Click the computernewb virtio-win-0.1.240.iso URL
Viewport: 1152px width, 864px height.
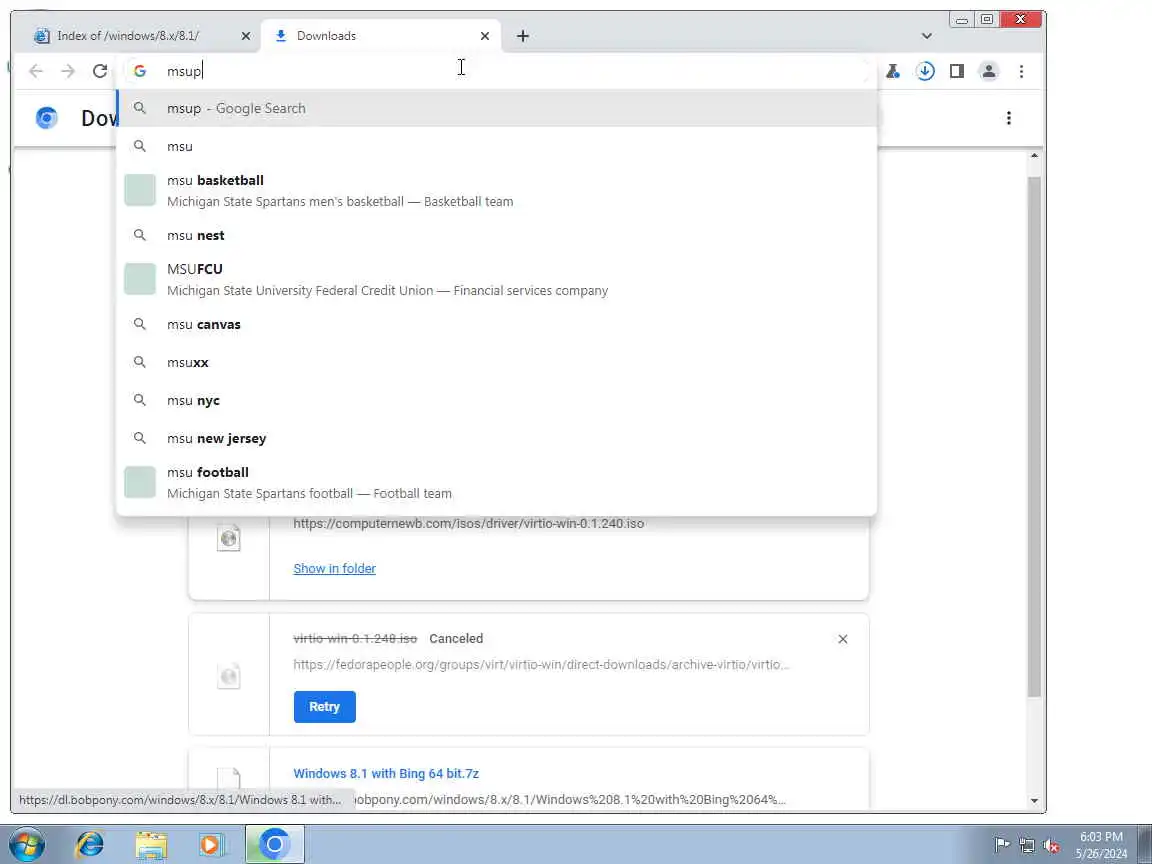tap(469, 524)
